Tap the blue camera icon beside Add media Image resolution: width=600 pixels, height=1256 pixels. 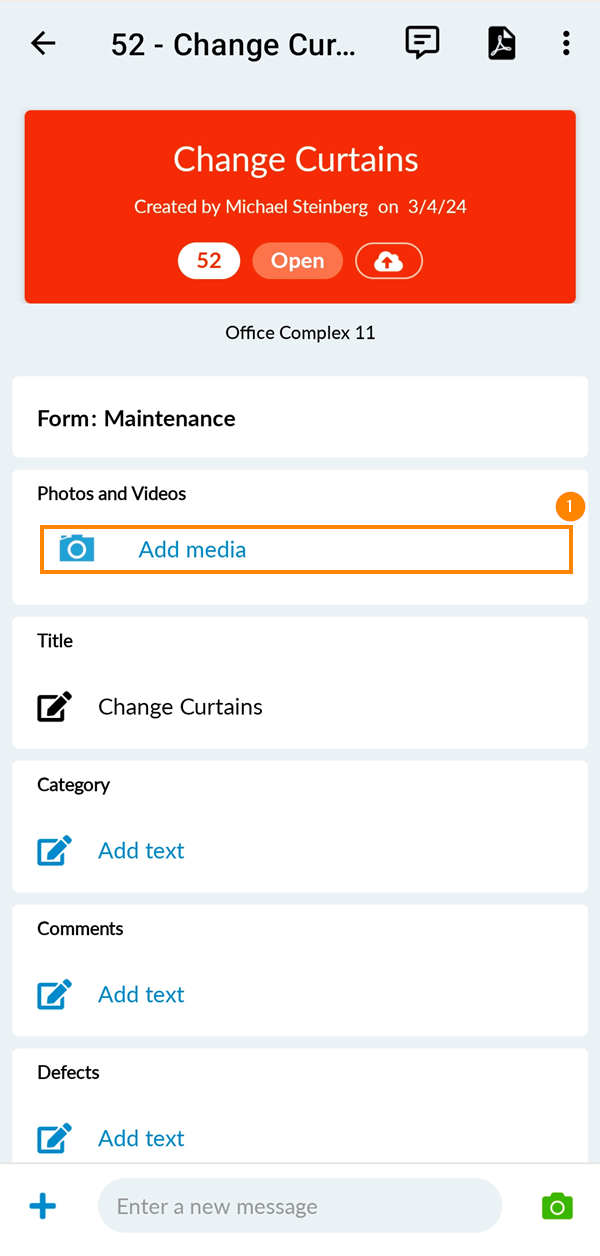(x=77, y=549)
